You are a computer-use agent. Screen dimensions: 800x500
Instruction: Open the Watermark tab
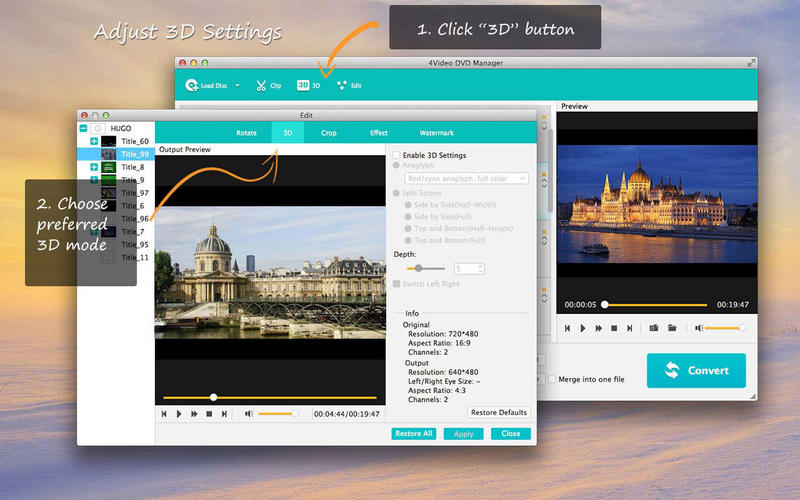[436, 132]
